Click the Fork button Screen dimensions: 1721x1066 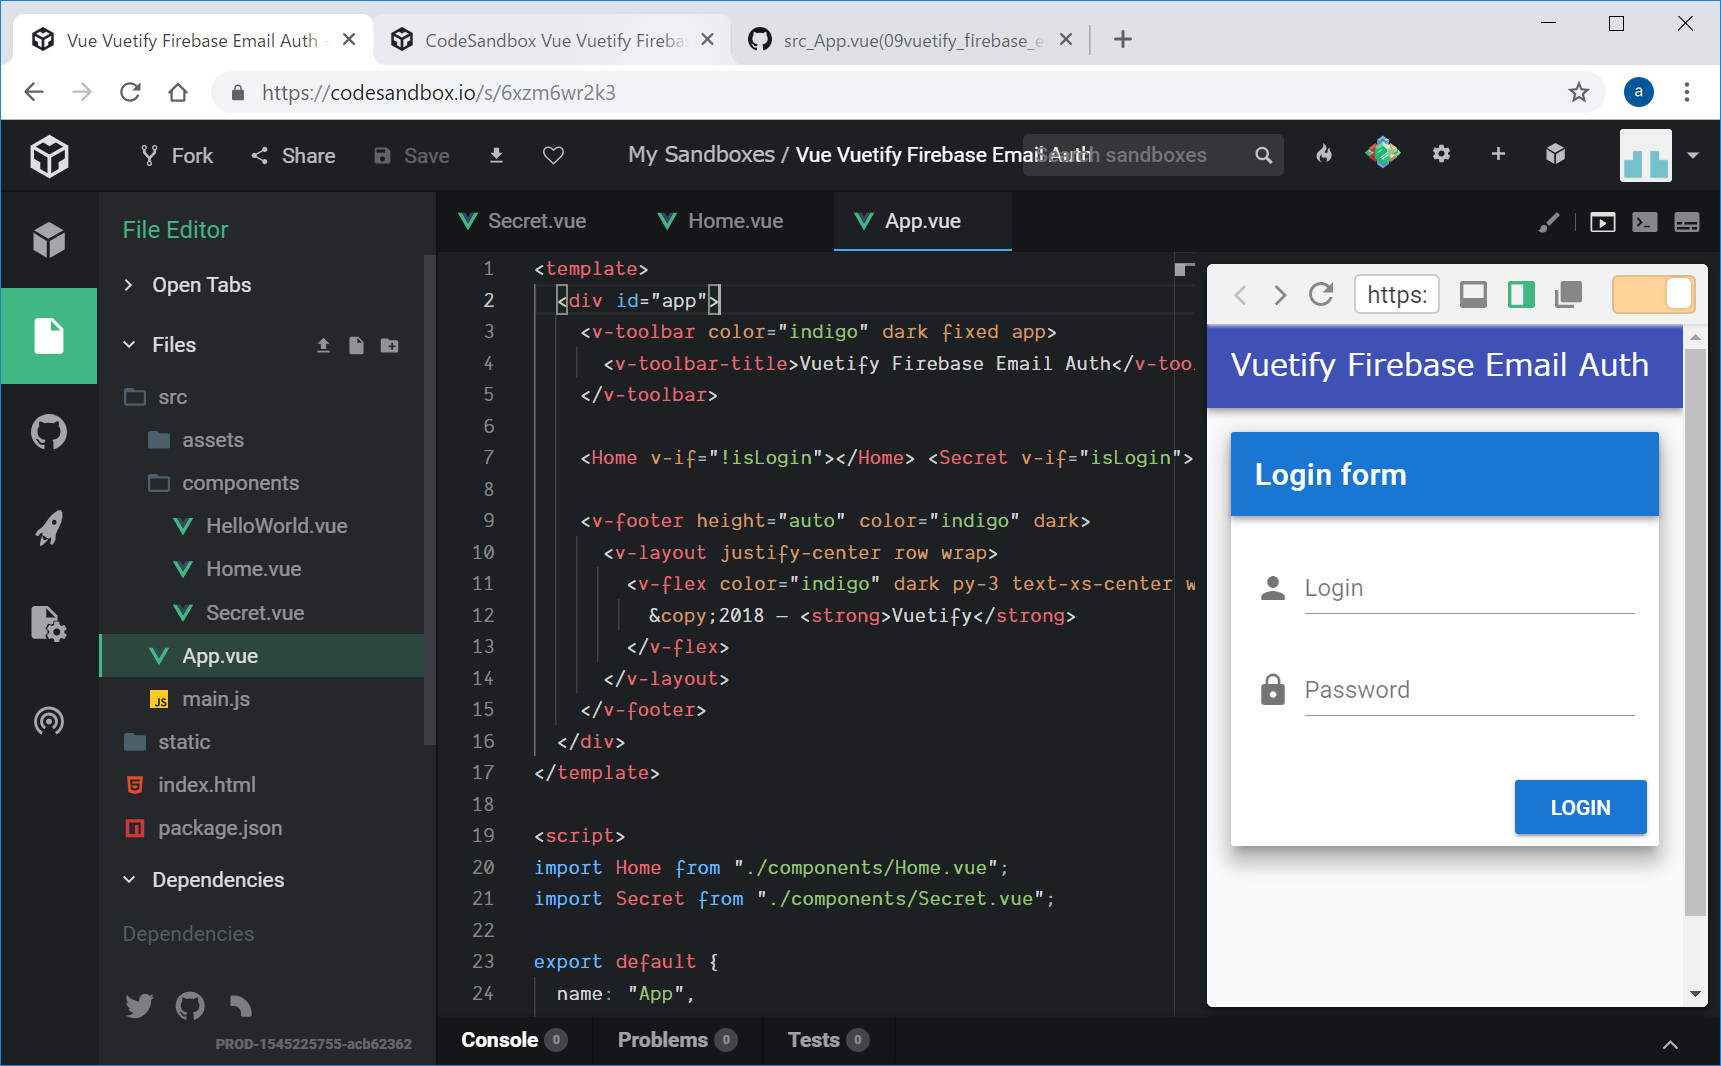coord(177,155)
